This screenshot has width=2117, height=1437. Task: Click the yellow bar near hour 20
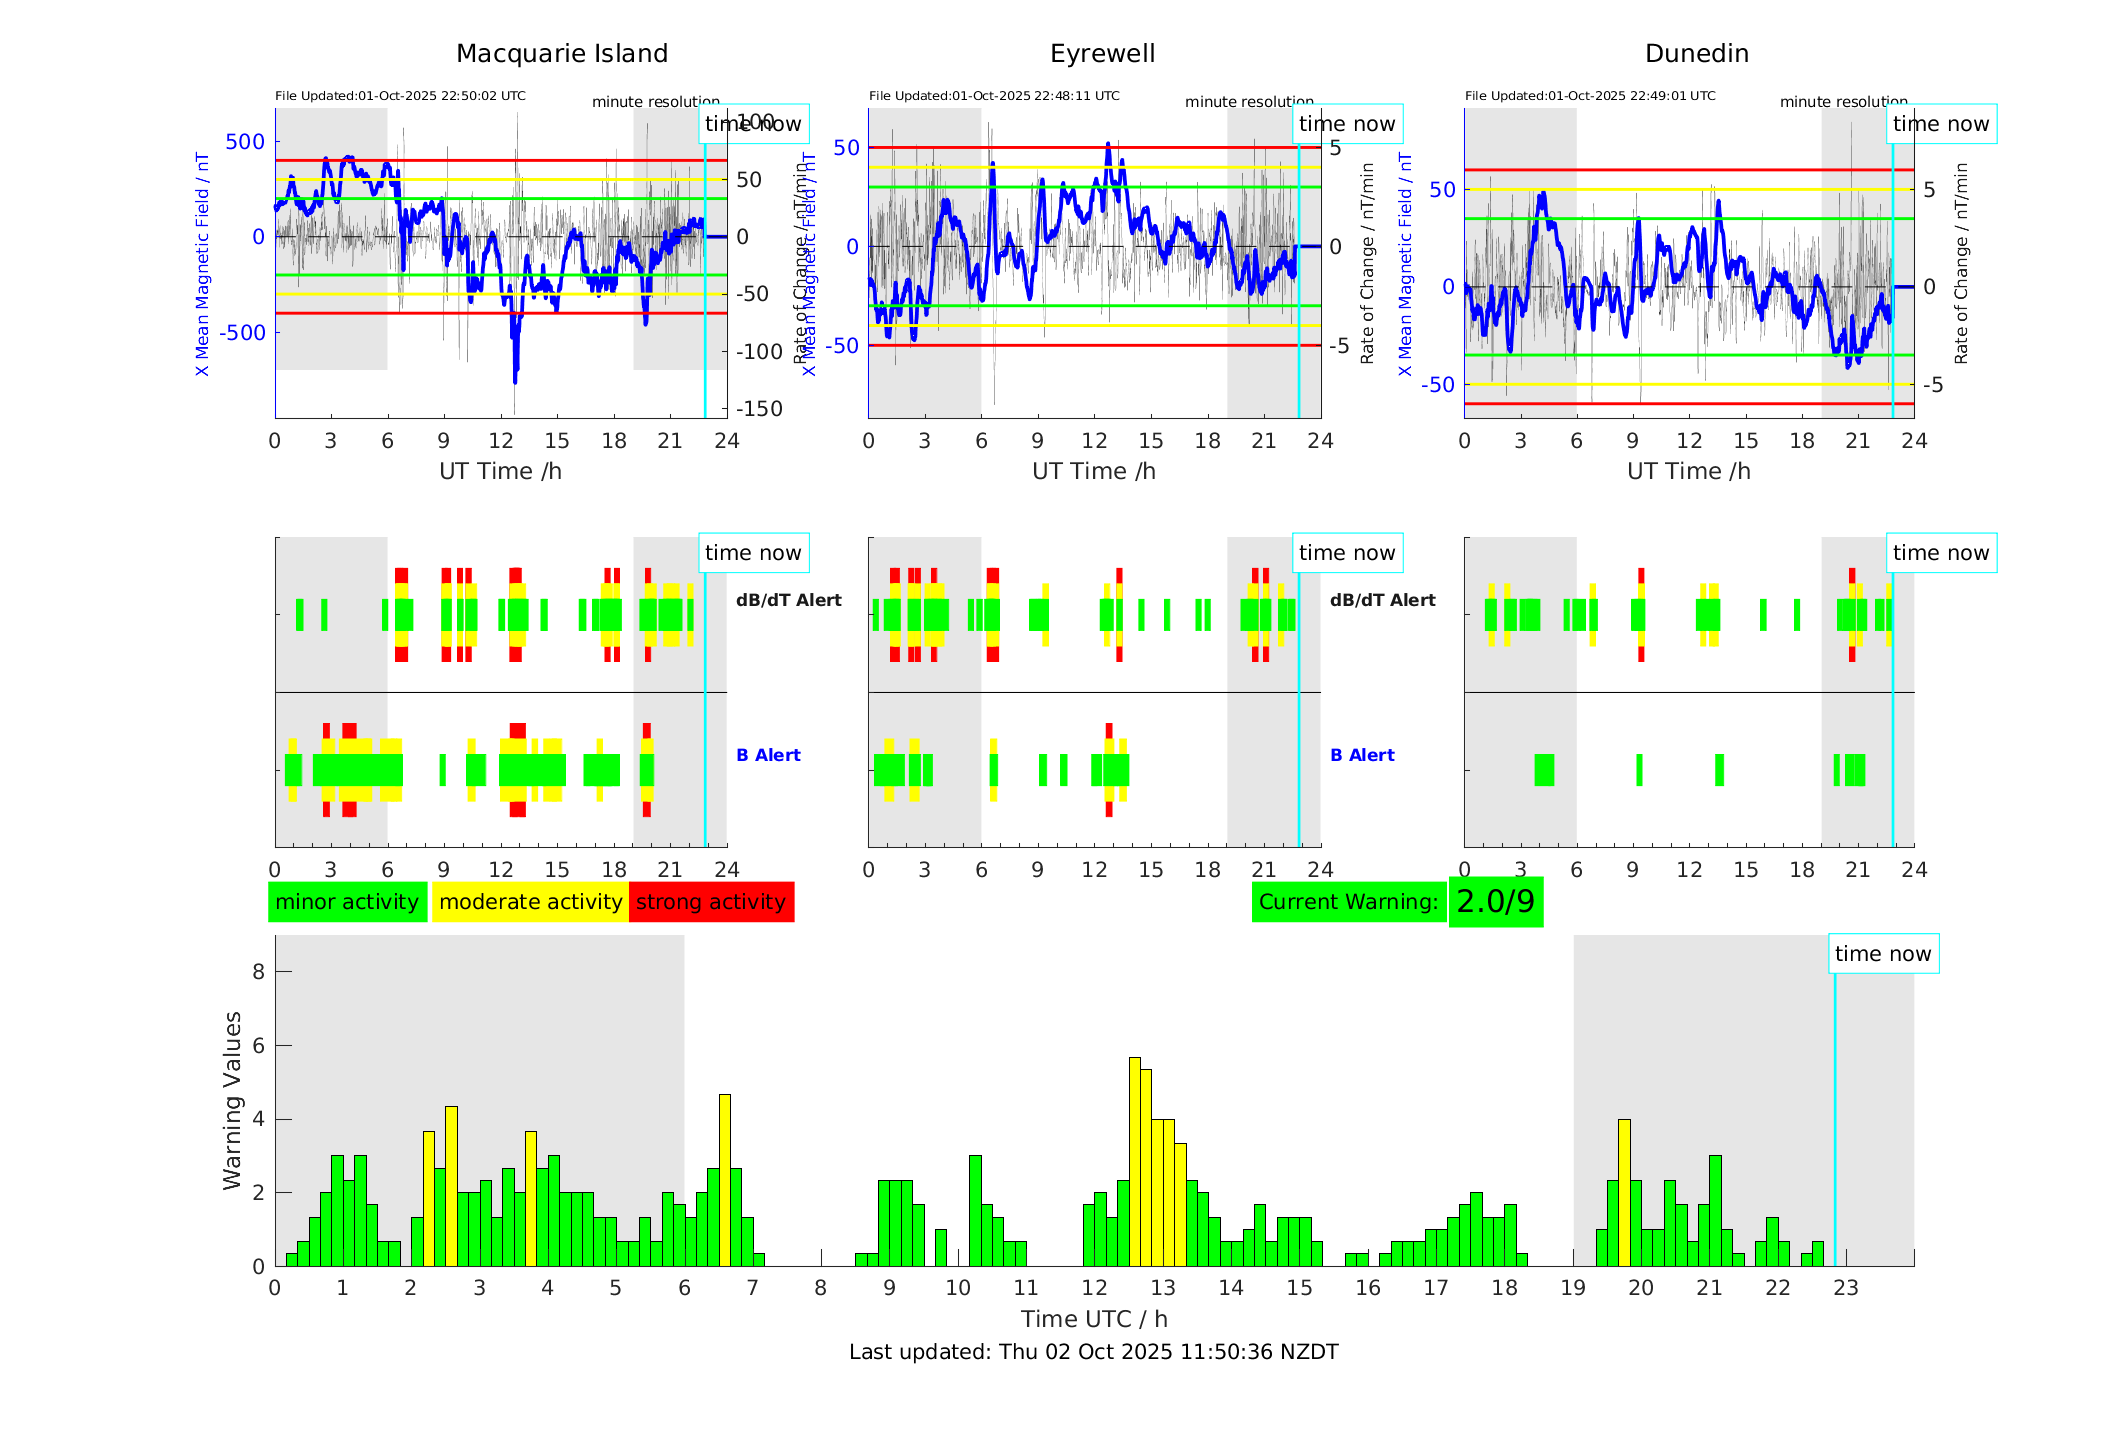click(x=1624, y=1192)
